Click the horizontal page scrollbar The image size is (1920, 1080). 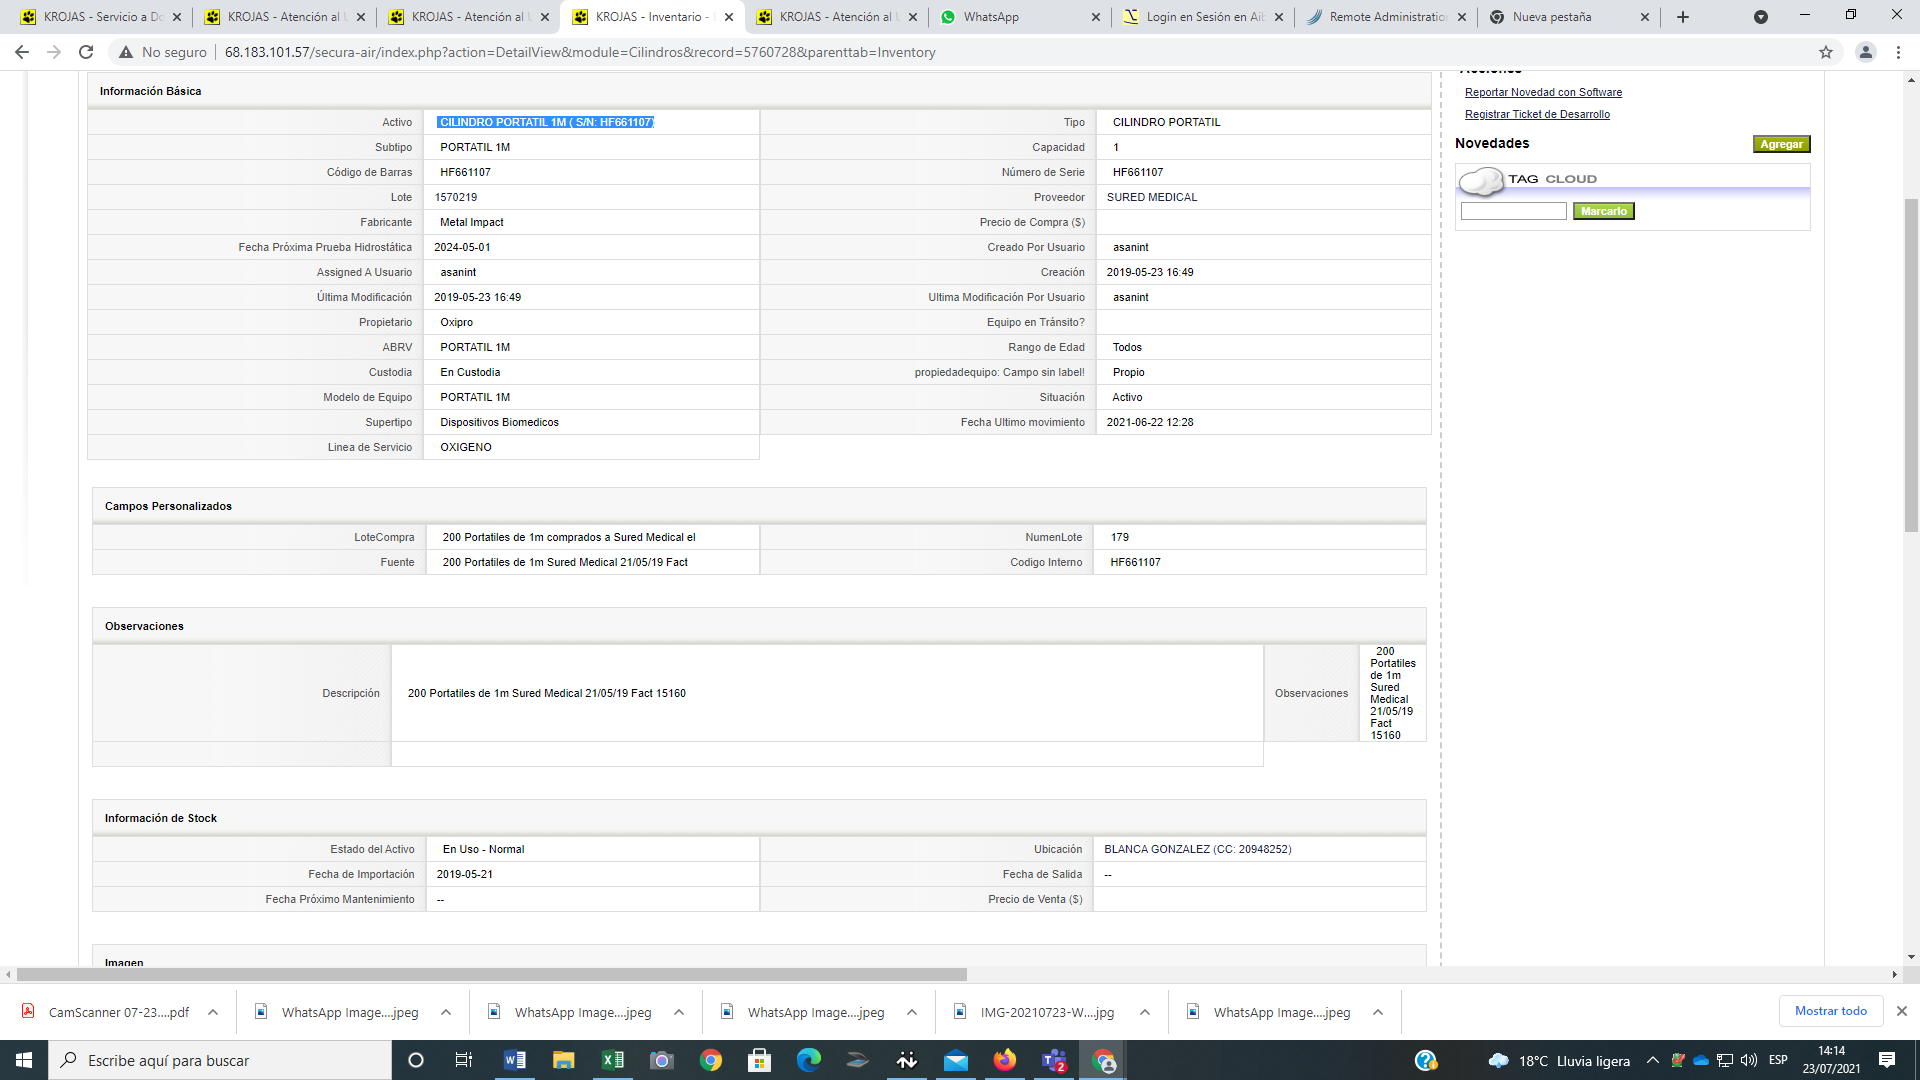pos(492,974)
